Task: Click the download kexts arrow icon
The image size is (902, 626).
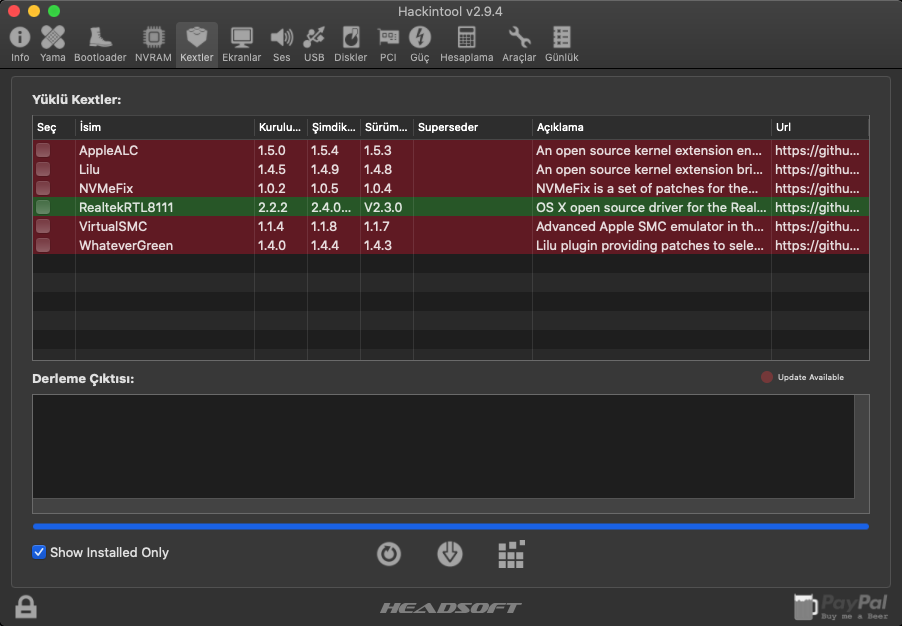Action: point(450,554)
